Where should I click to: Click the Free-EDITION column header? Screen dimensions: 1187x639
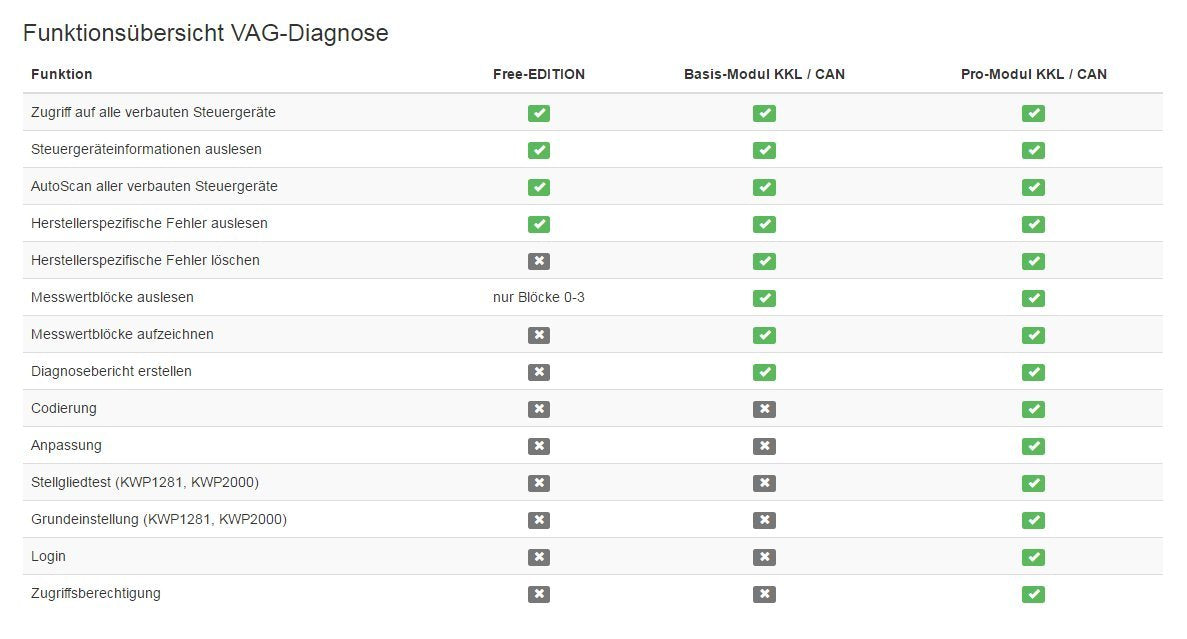[539, 74]
